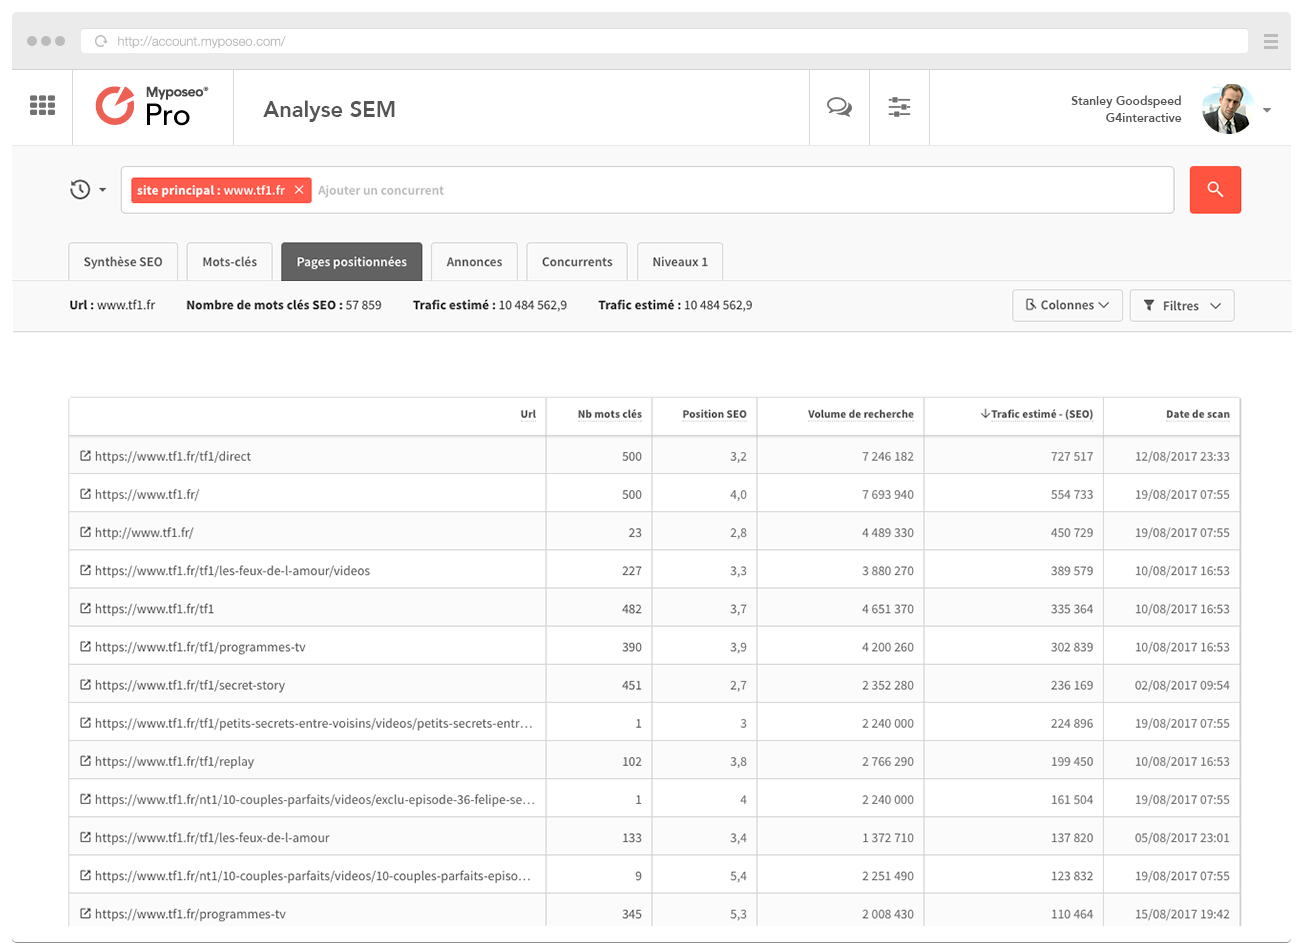
Task: Switch to the Concurrents tab
Action: pyautogui.click(x=577, y=262)
